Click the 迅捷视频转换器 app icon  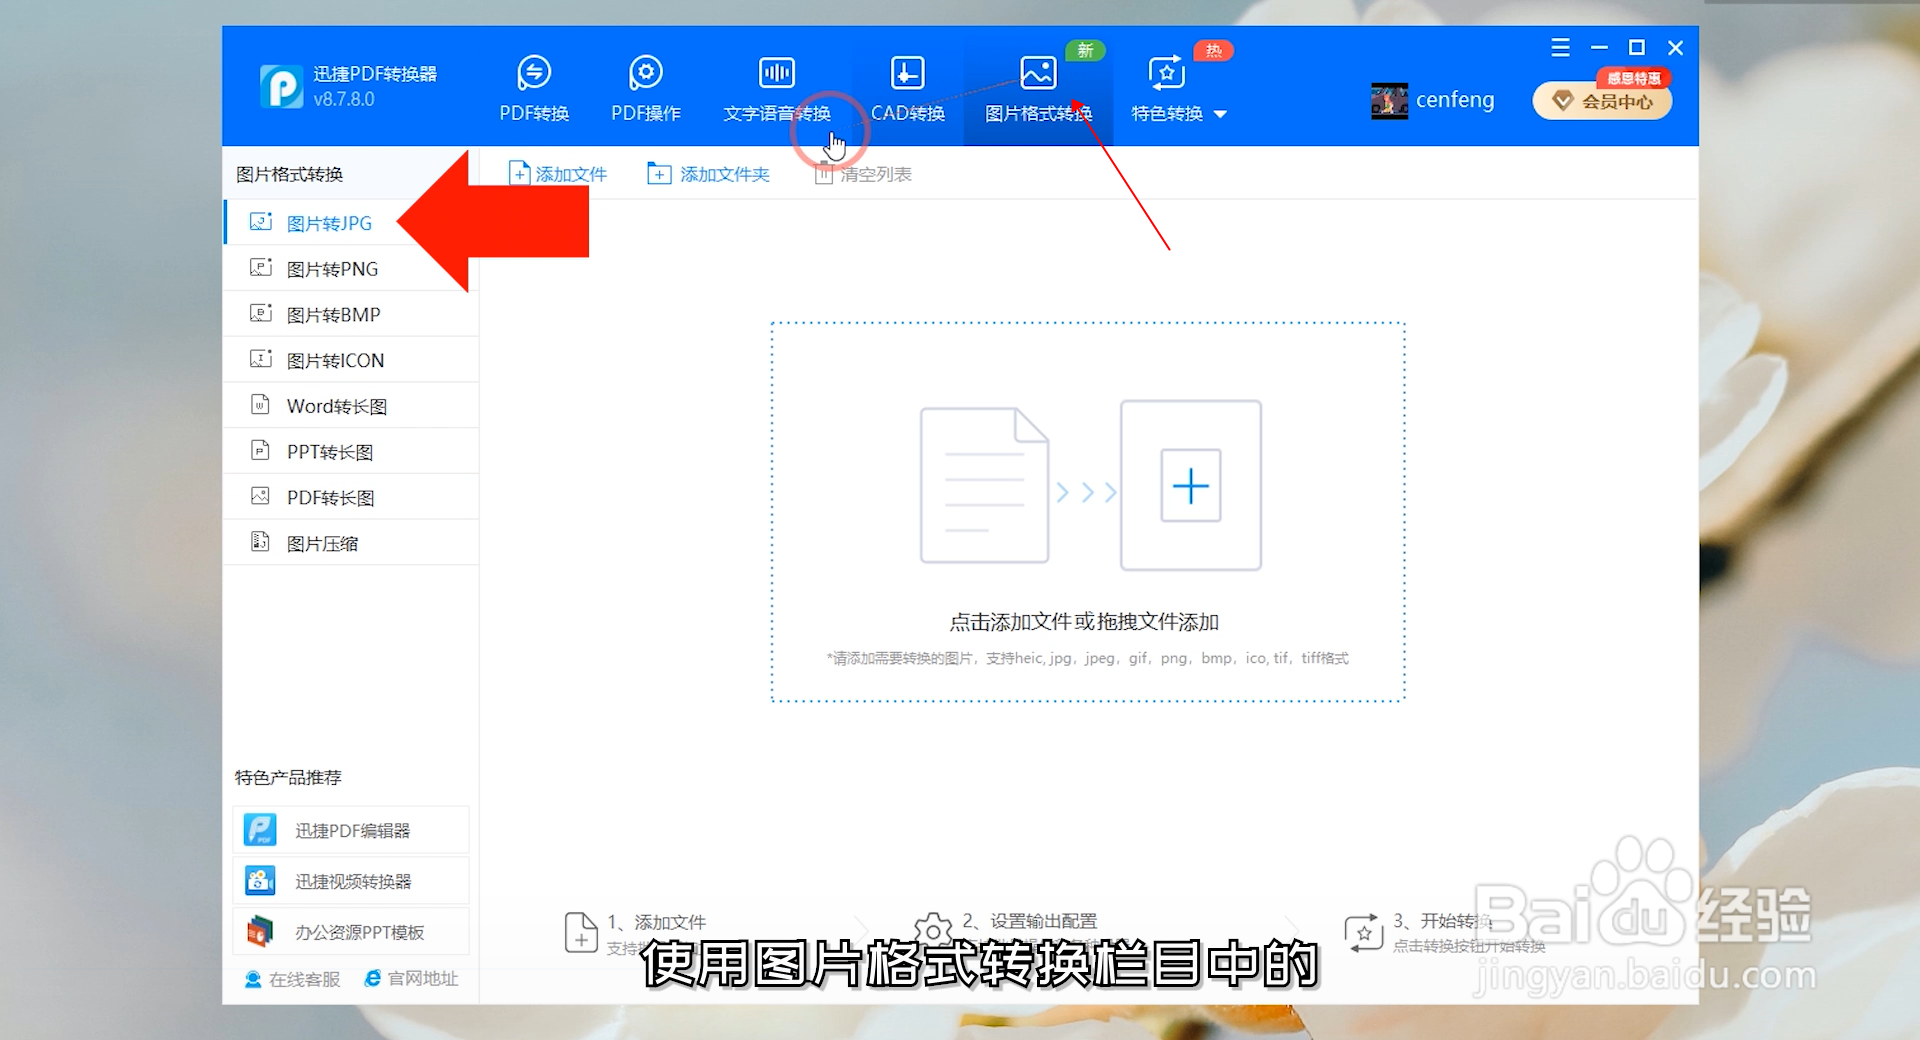click(x=260, y=881)
